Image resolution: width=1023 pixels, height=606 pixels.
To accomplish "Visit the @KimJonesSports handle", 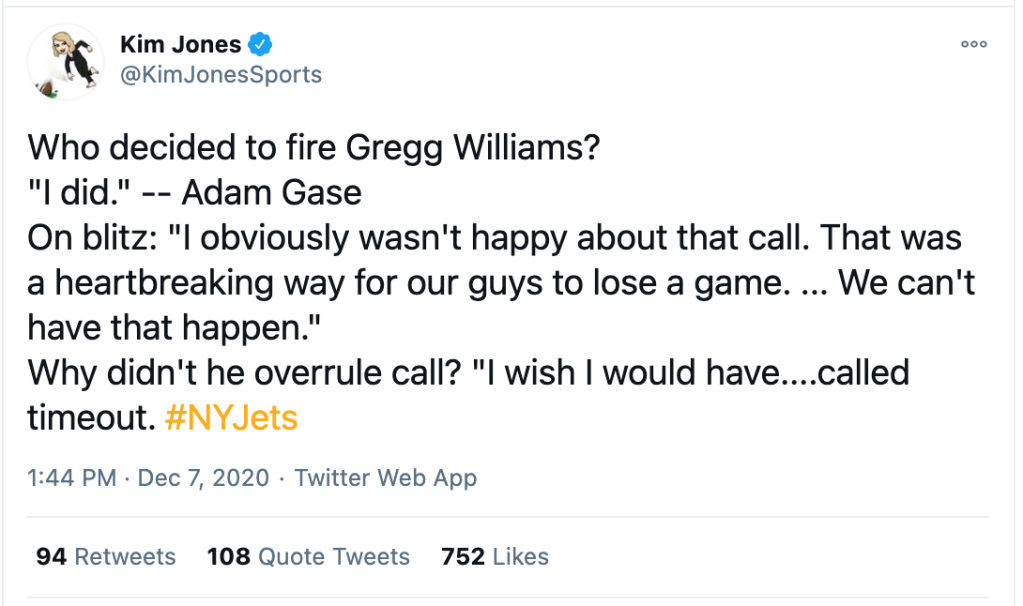I will pyautogui.click(x=220, y=75).
